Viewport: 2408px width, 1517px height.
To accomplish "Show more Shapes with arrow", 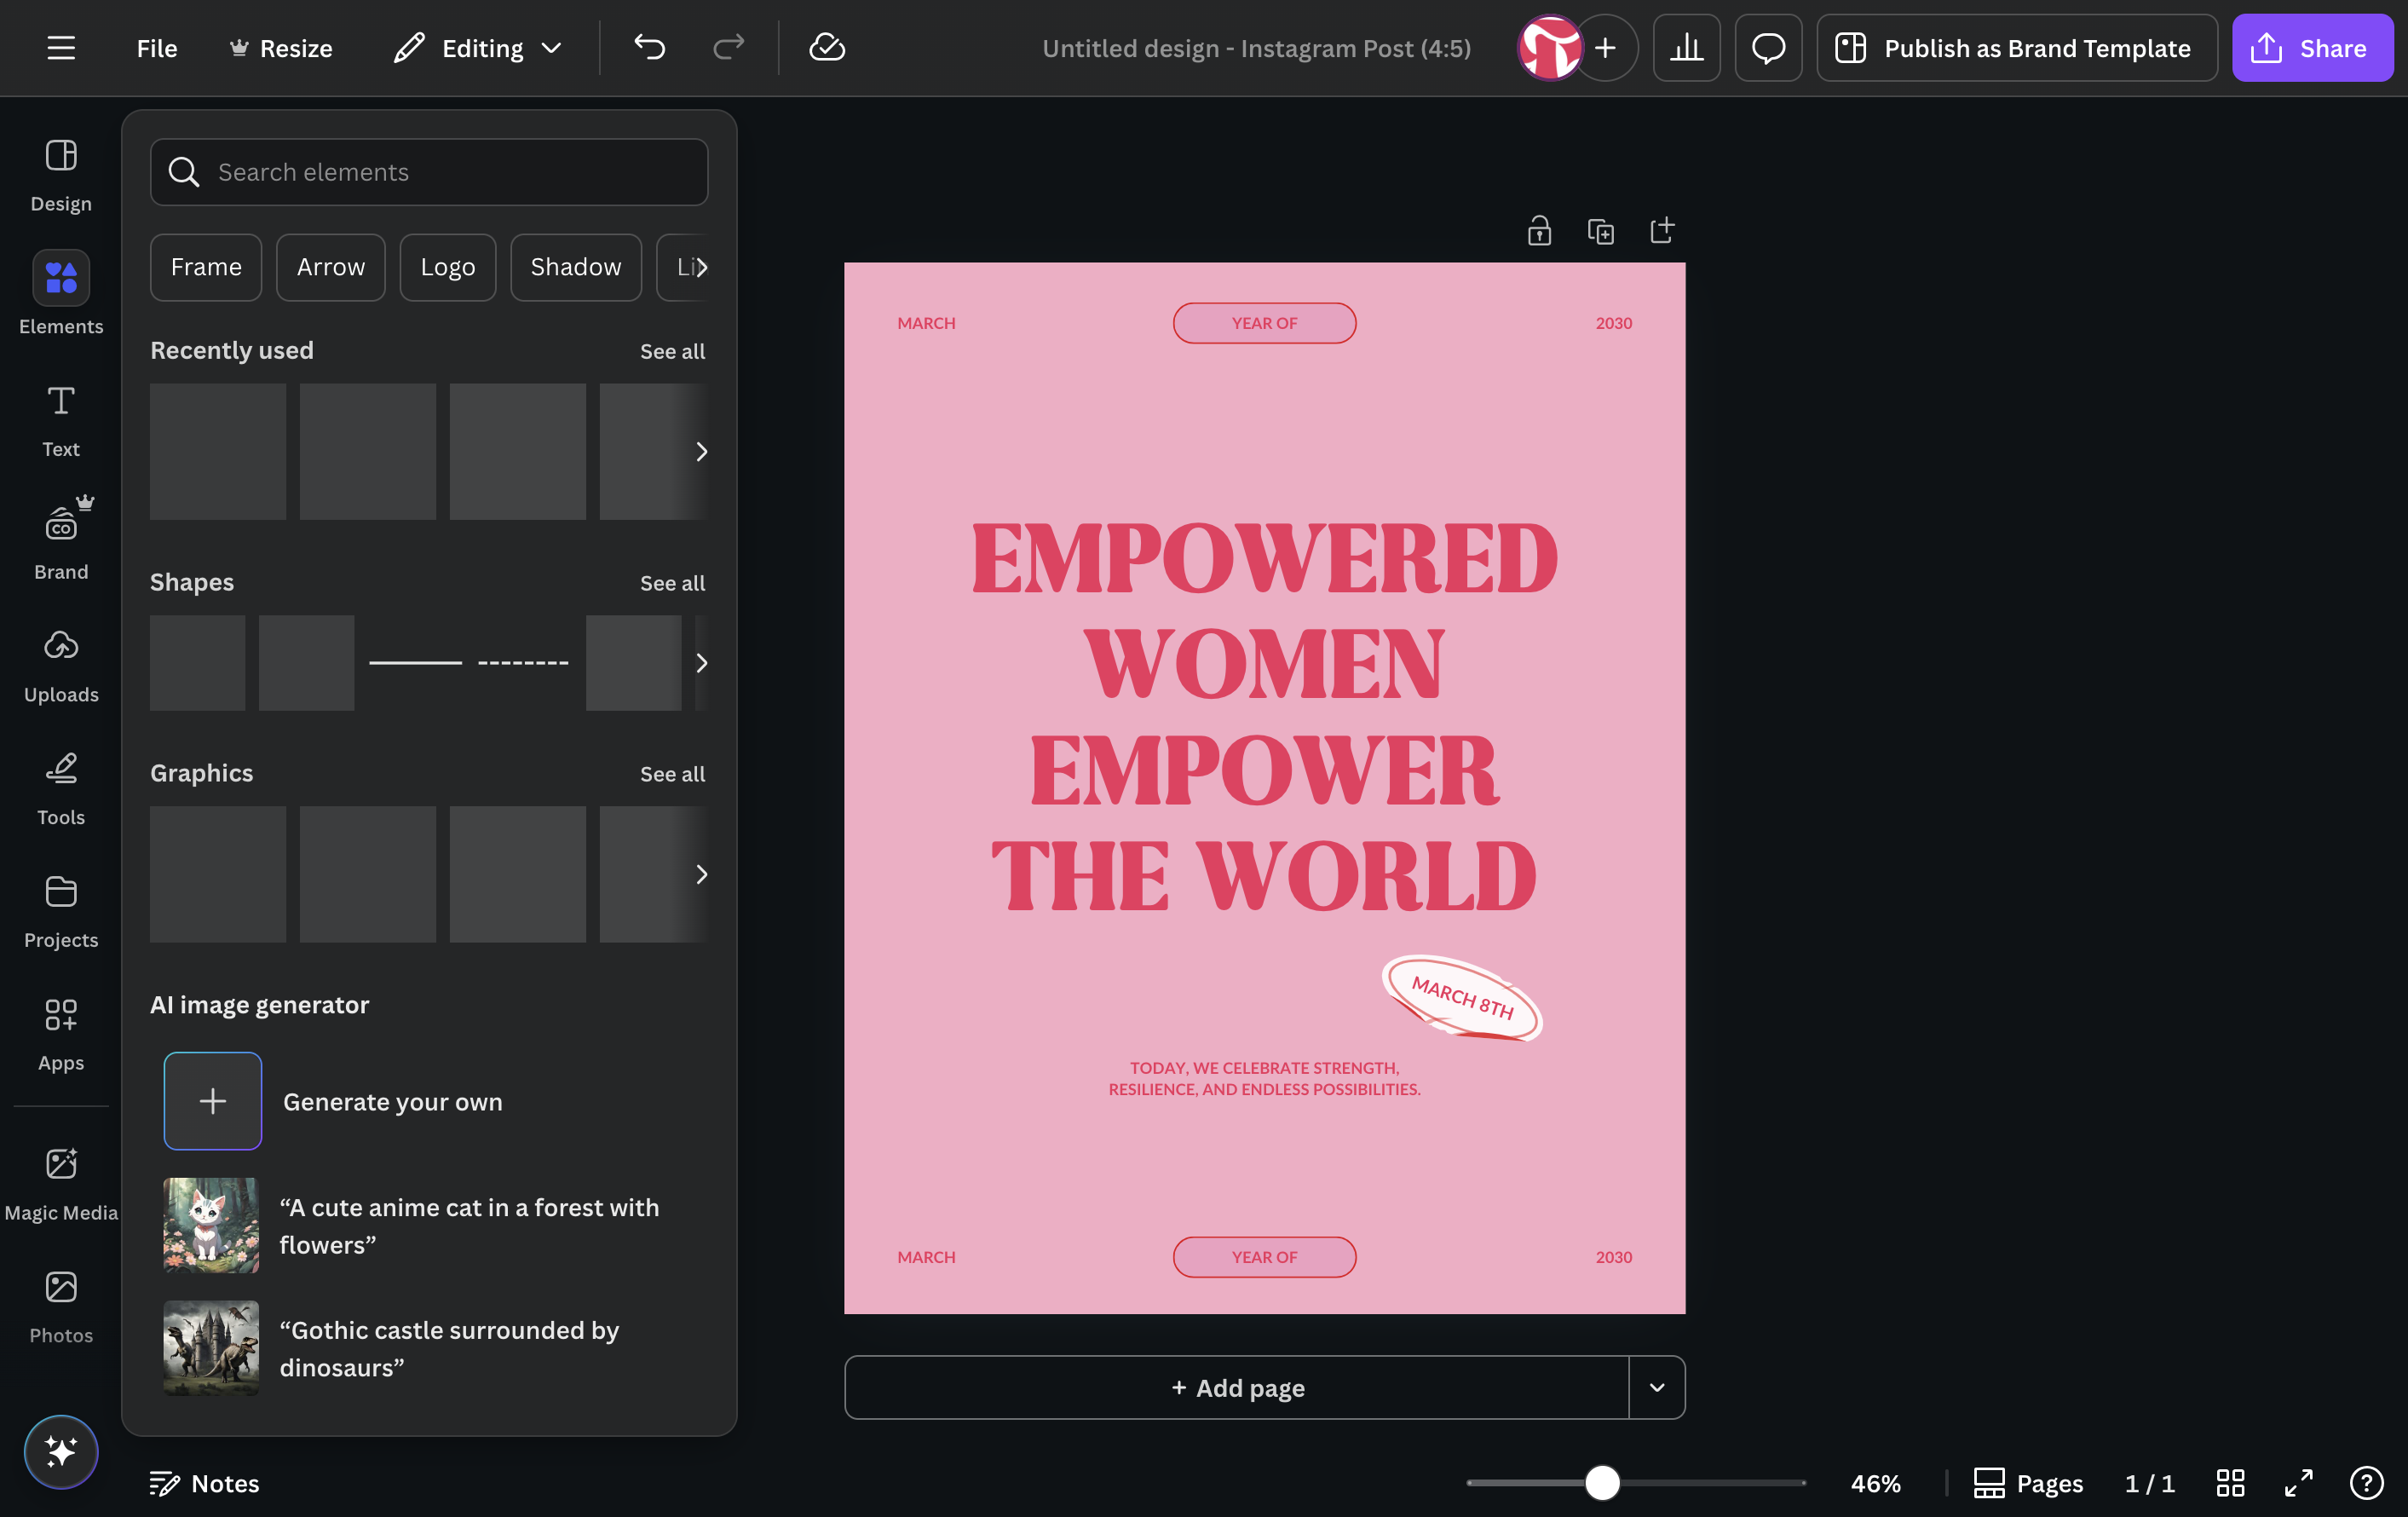I will [x=701, y=663].
